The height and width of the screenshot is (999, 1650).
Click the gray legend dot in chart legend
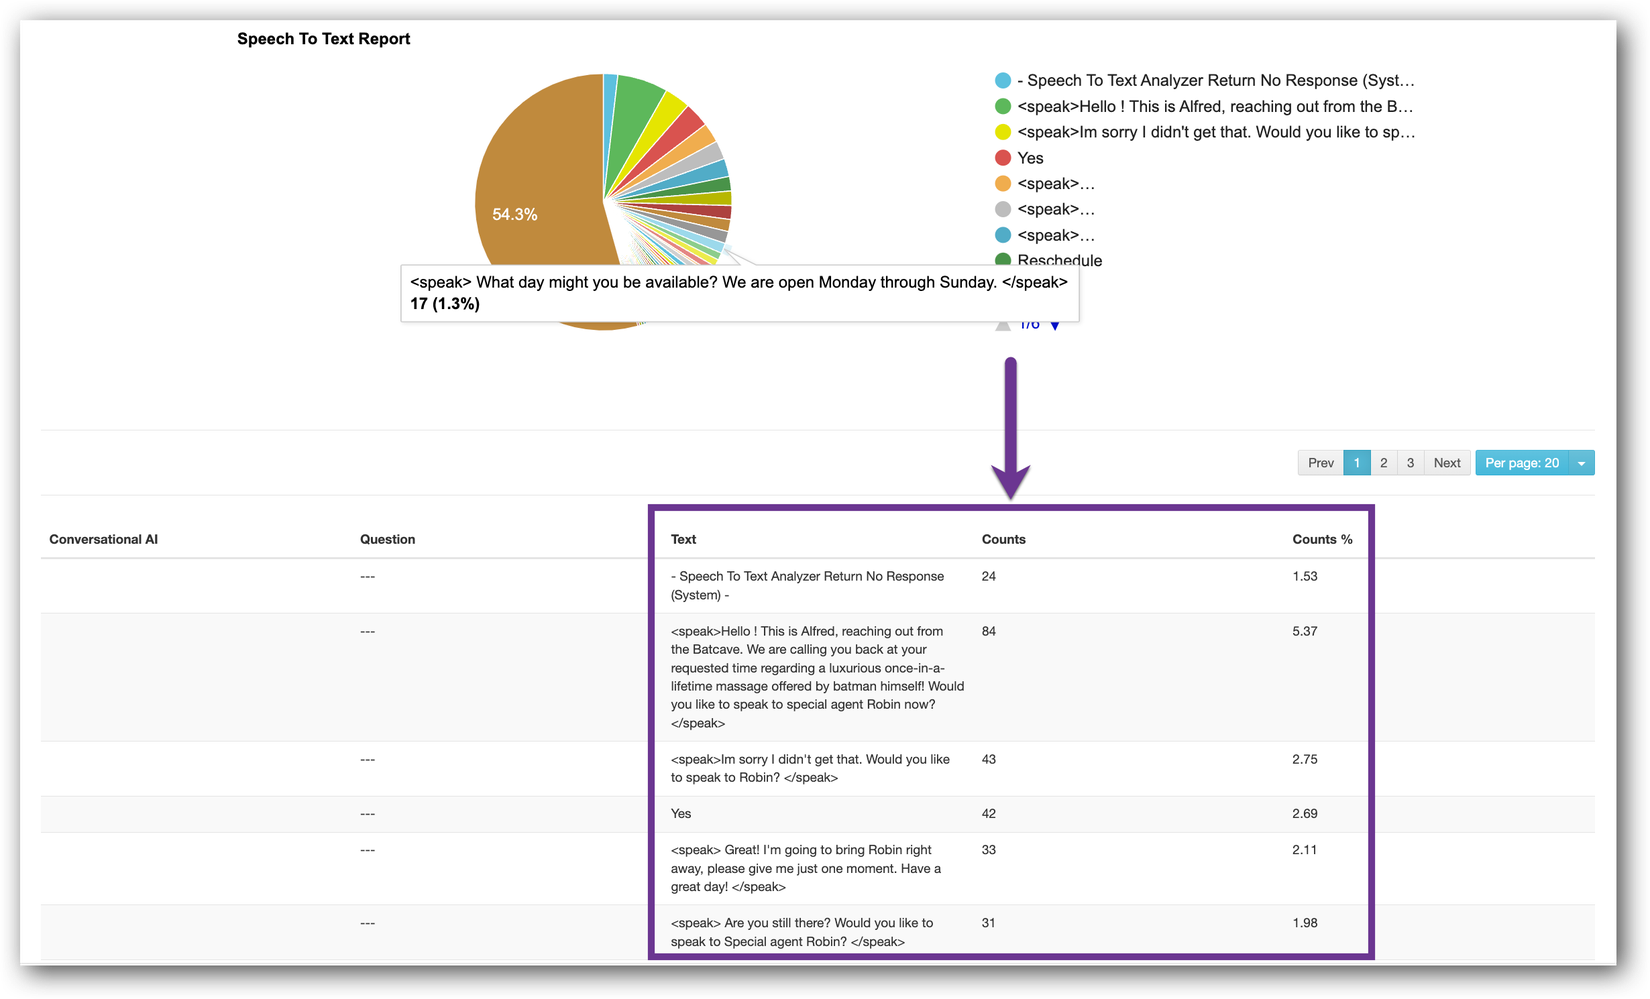coord(1003,209)
